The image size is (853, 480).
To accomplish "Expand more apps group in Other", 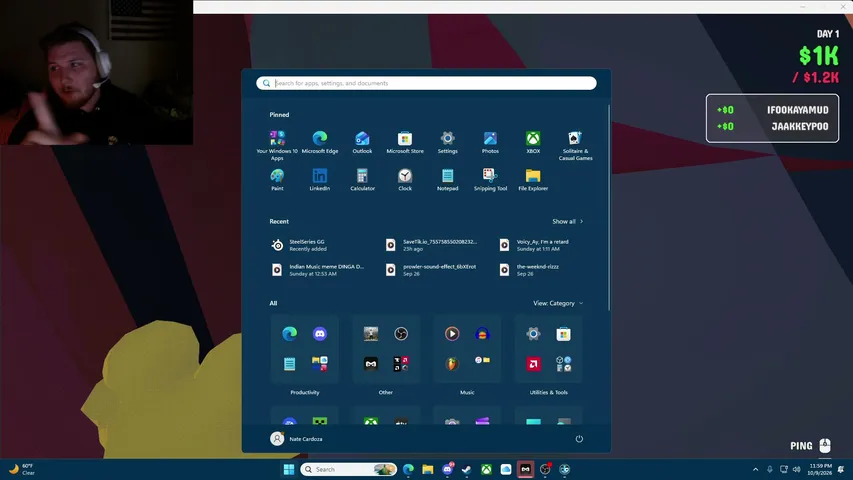I will pyautogui.click(x=401, y=364).
